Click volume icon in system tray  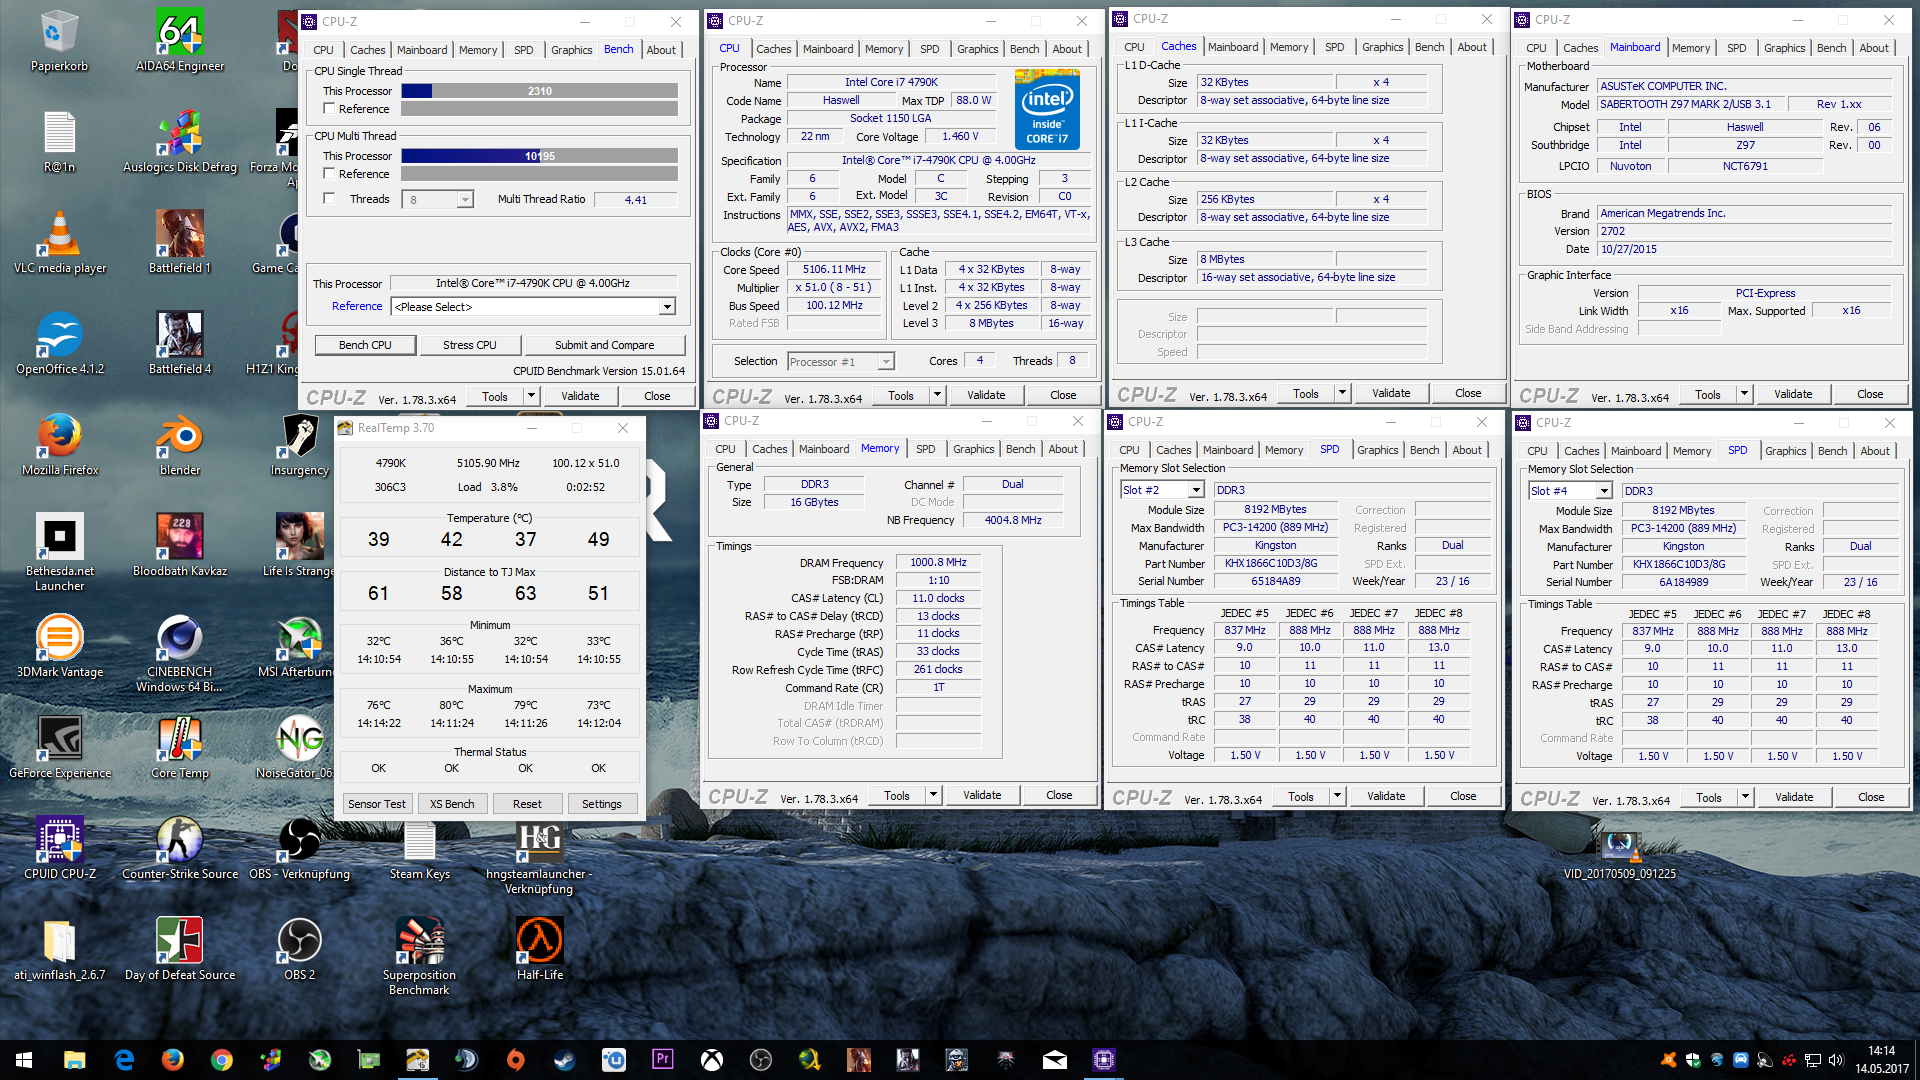coord(1835,1060)
